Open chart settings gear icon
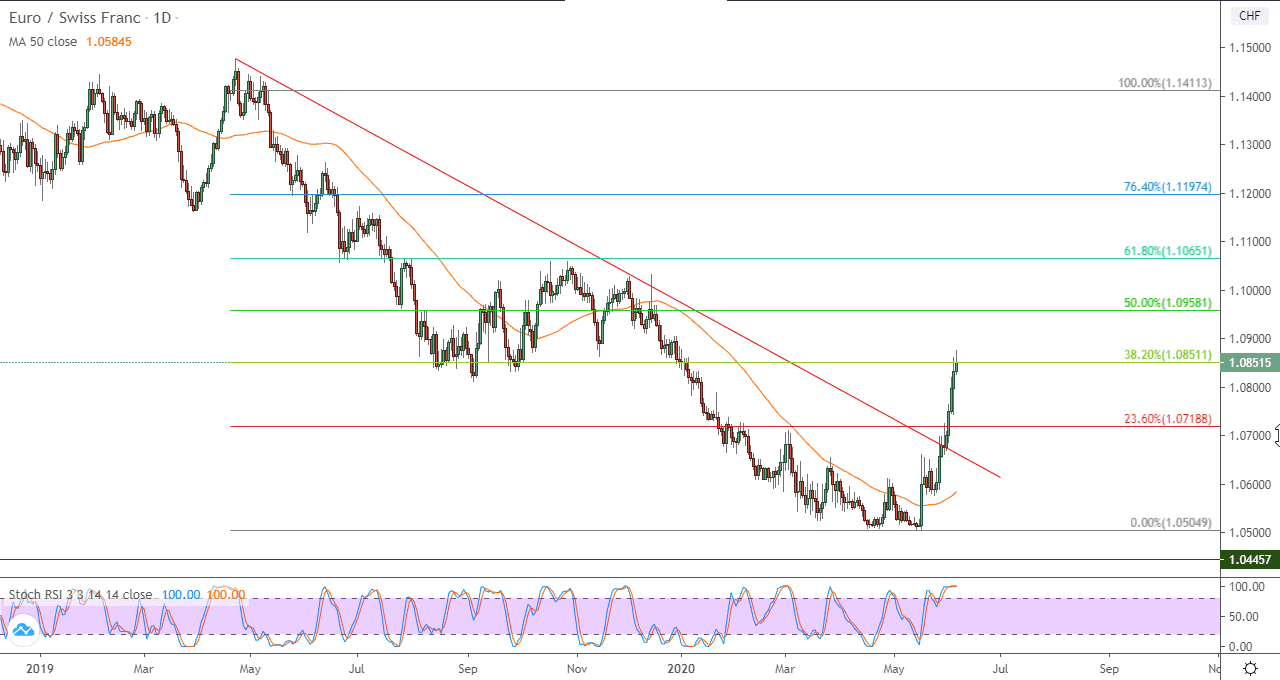This screenshot has width=1280, height=680. 1250,667
